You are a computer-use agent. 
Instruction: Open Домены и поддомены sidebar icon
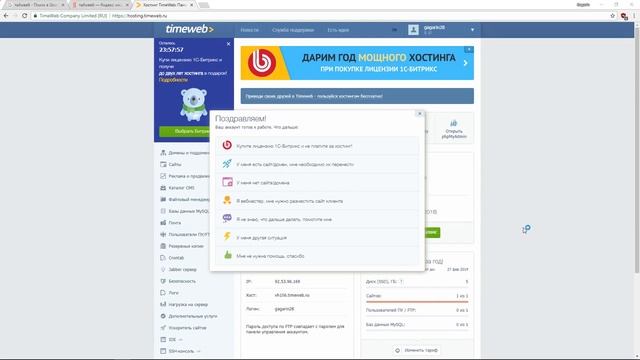click(163, 153)
